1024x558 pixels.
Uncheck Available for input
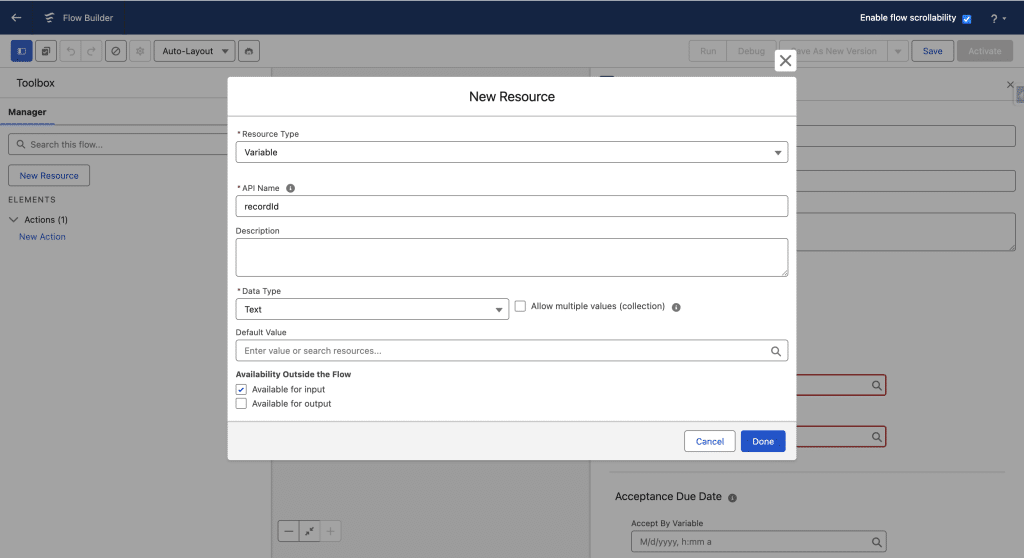click(x=241, y=389)
